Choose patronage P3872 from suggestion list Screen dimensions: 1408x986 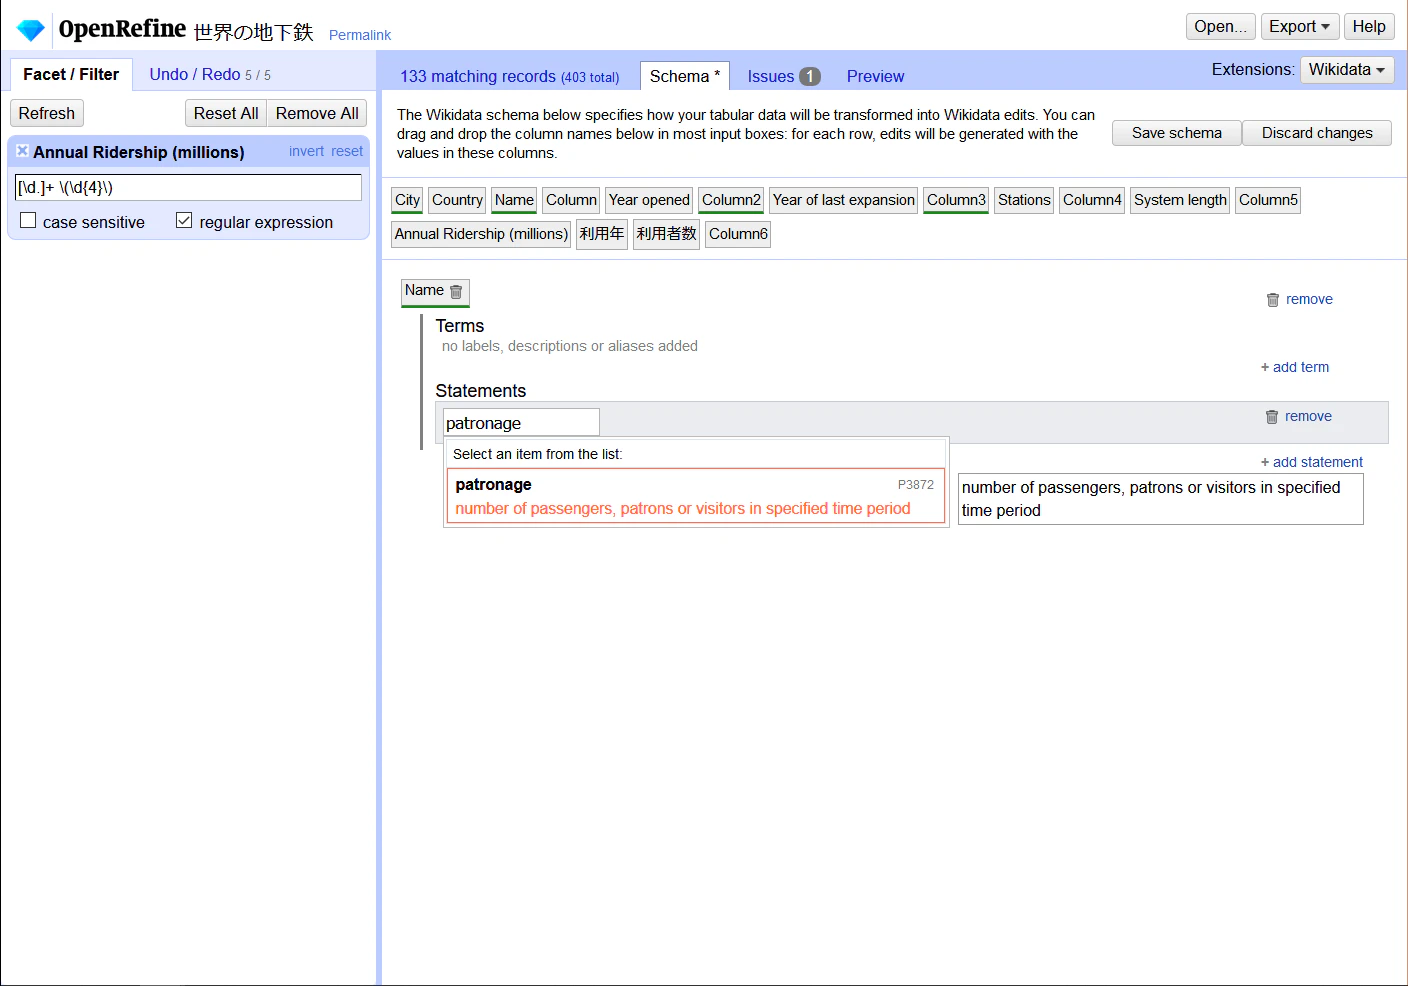pos(695,496)
